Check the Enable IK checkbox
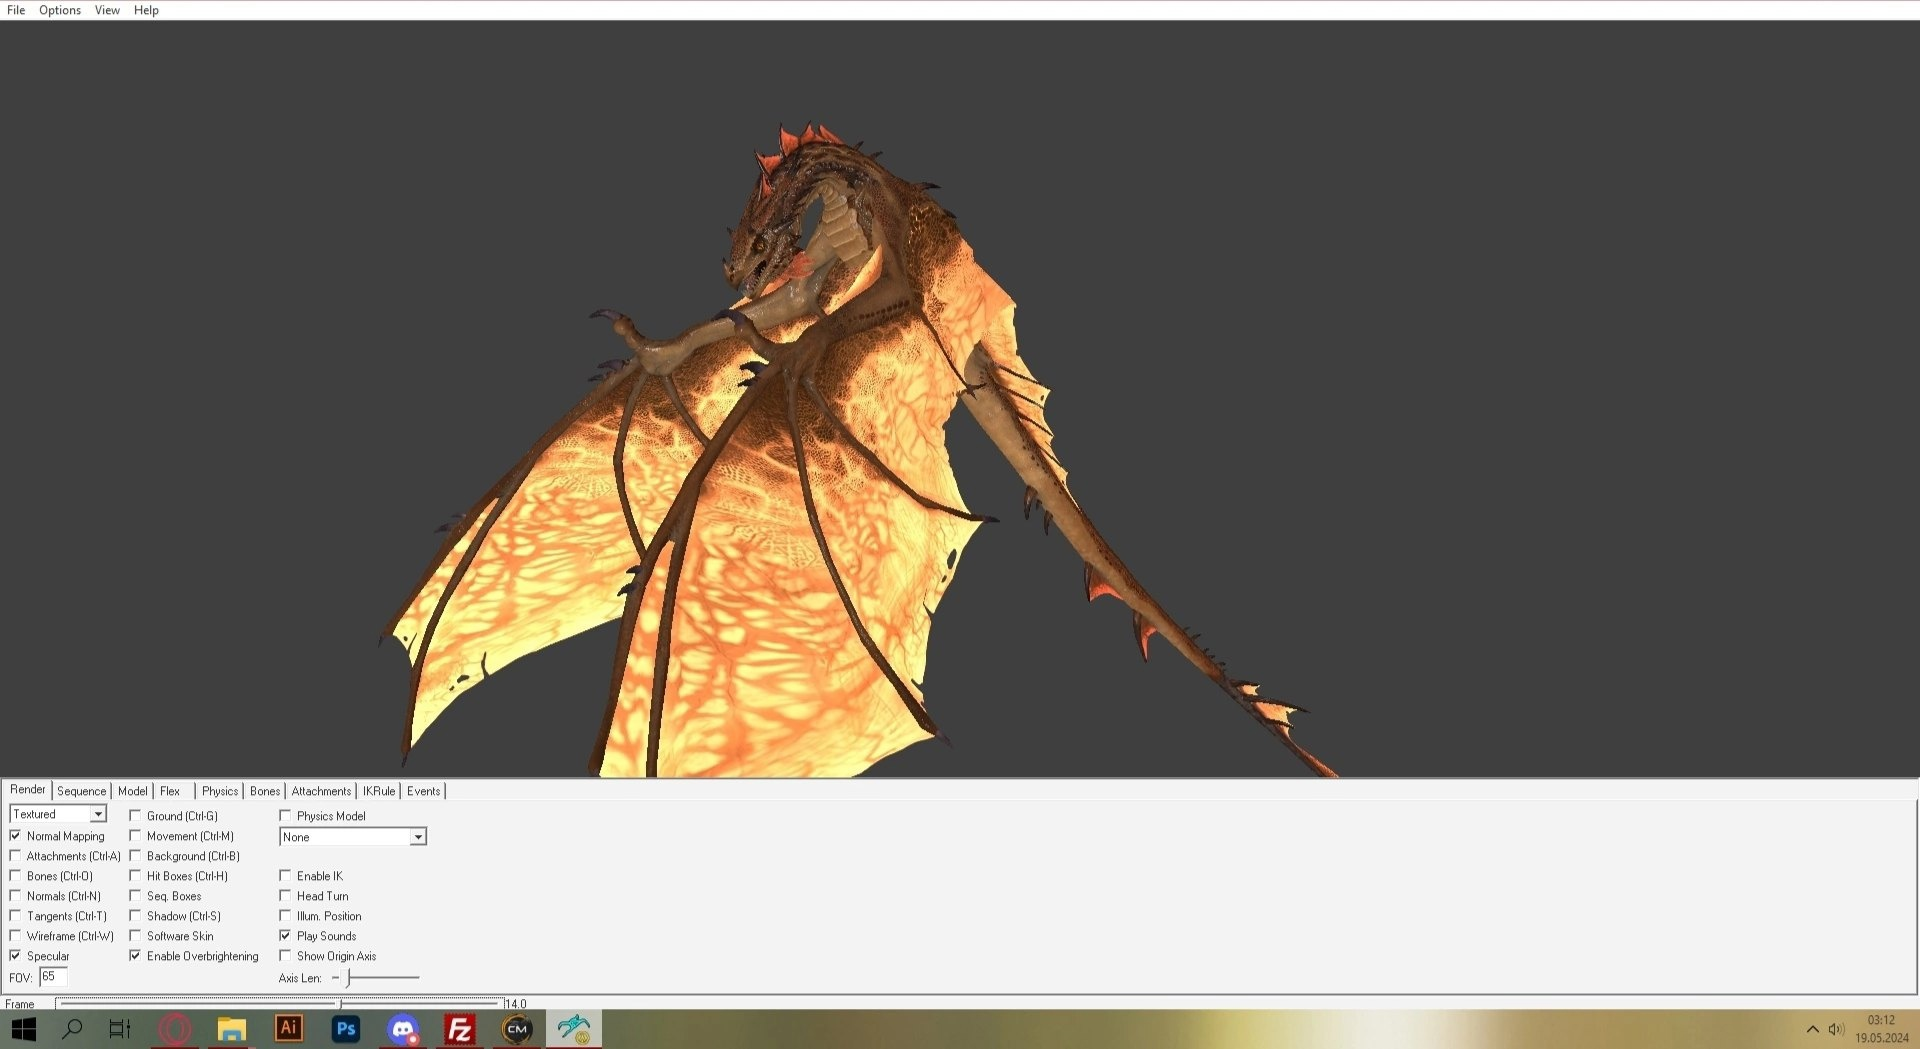 tap(285, 876)
